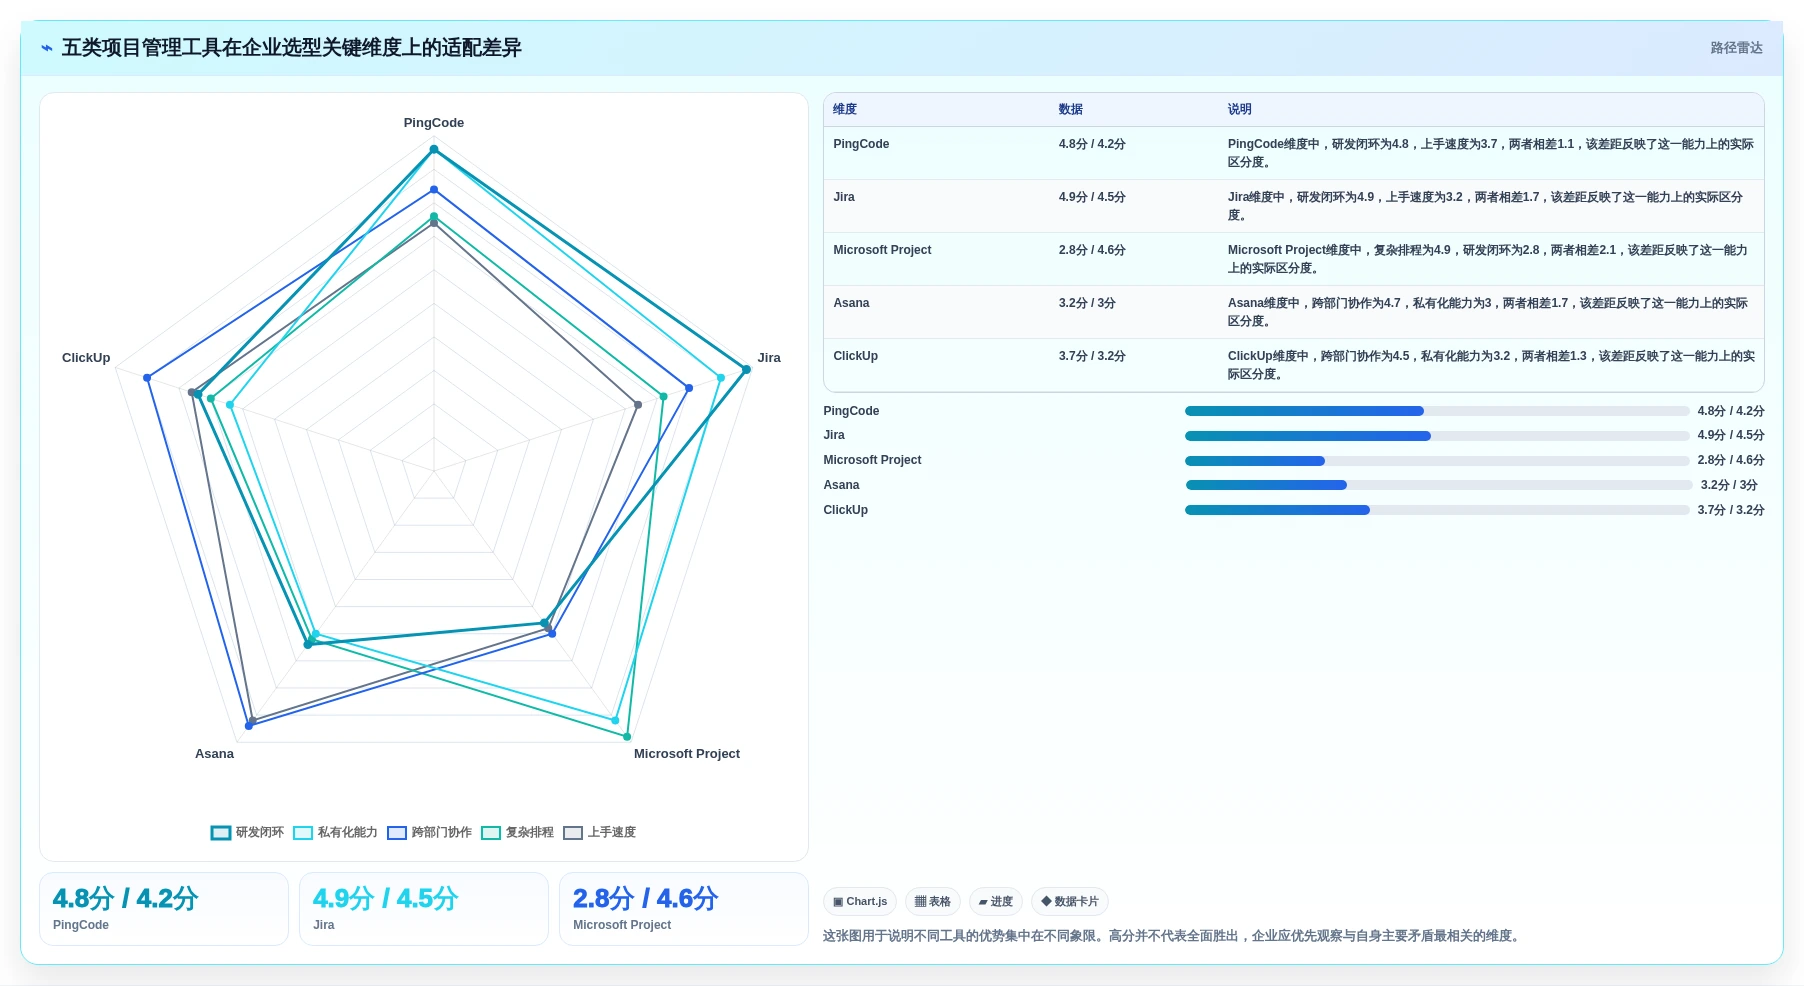Click the 数据 column header
The height and width of the screenshot is (986, 1804).
coord(1071,109)
